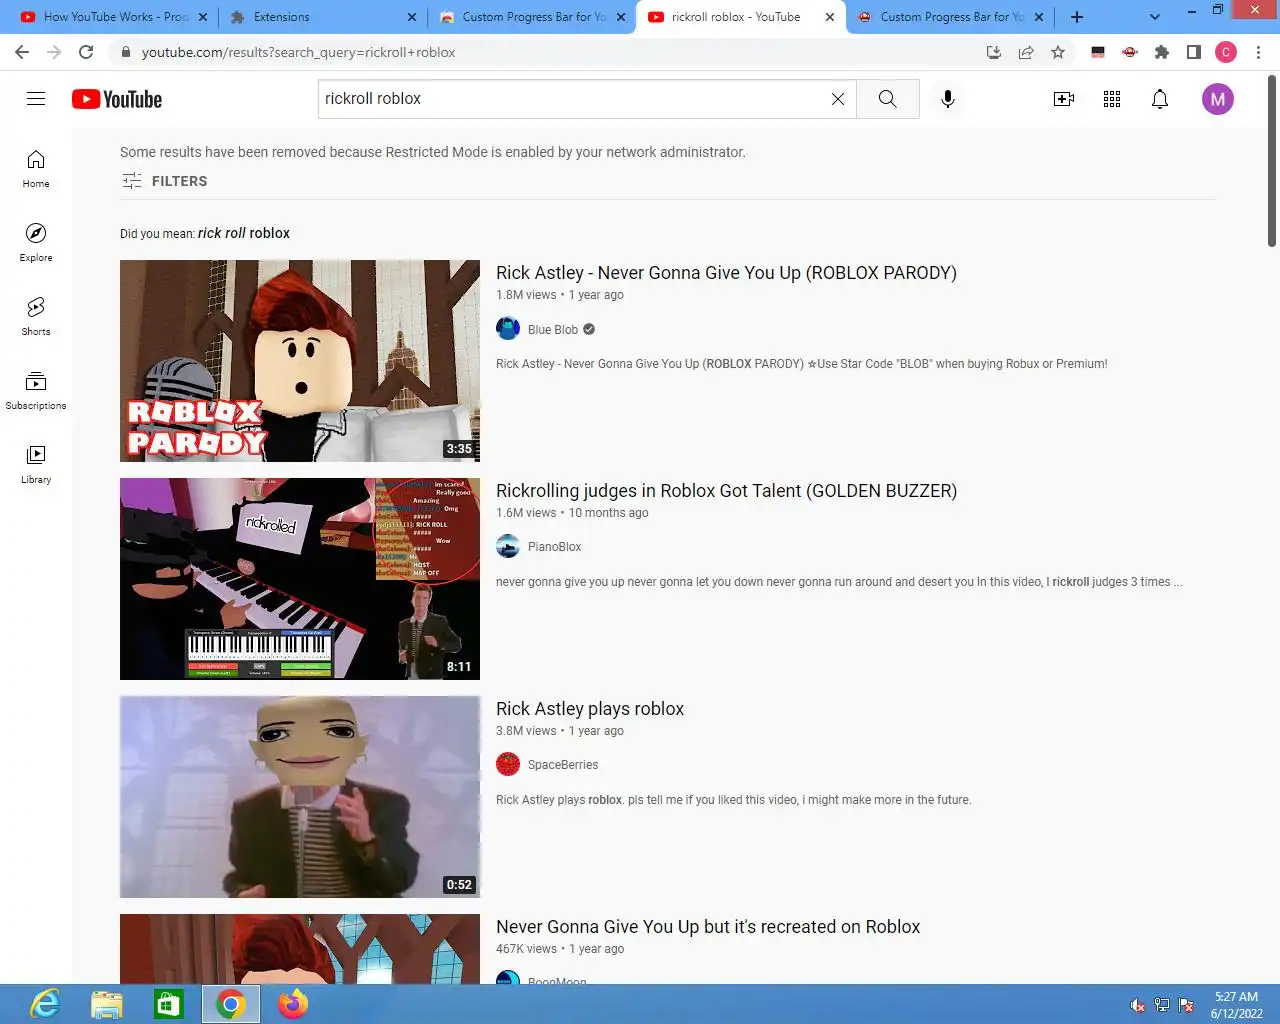Share this page from the address bar
The height and width of the screenshot is (1024, 1280).
(x=1026, y=52)
